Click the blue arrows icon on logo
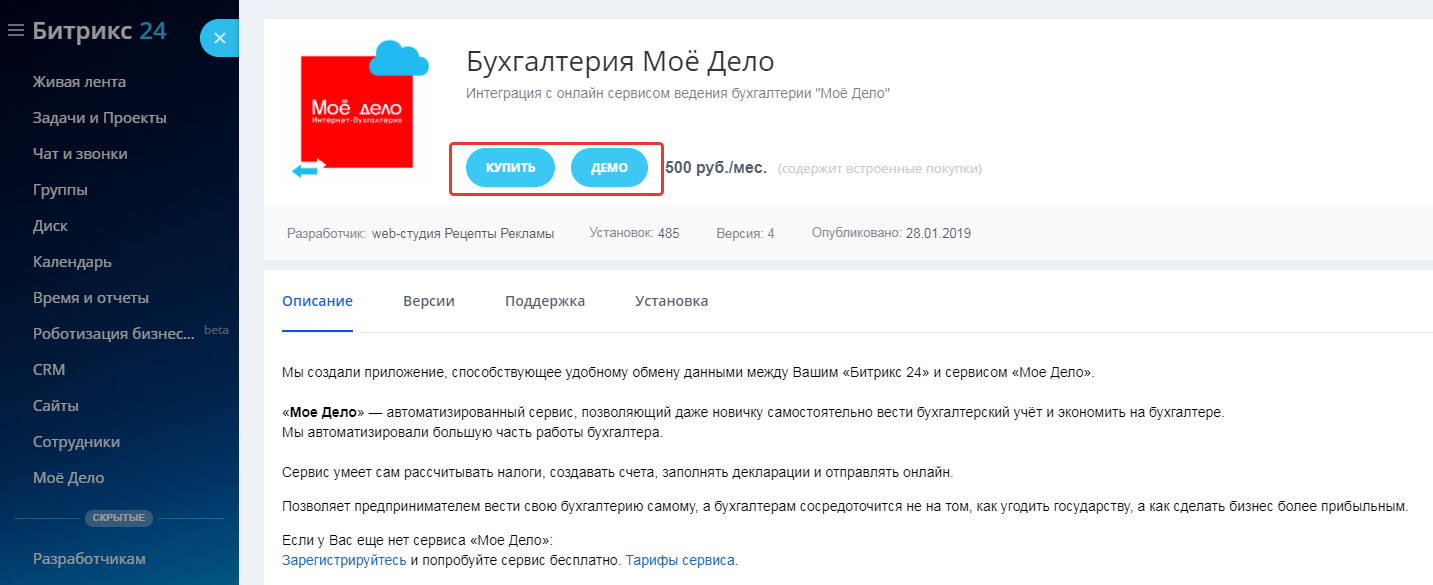 pyautogui.click(x=309, y=169)
